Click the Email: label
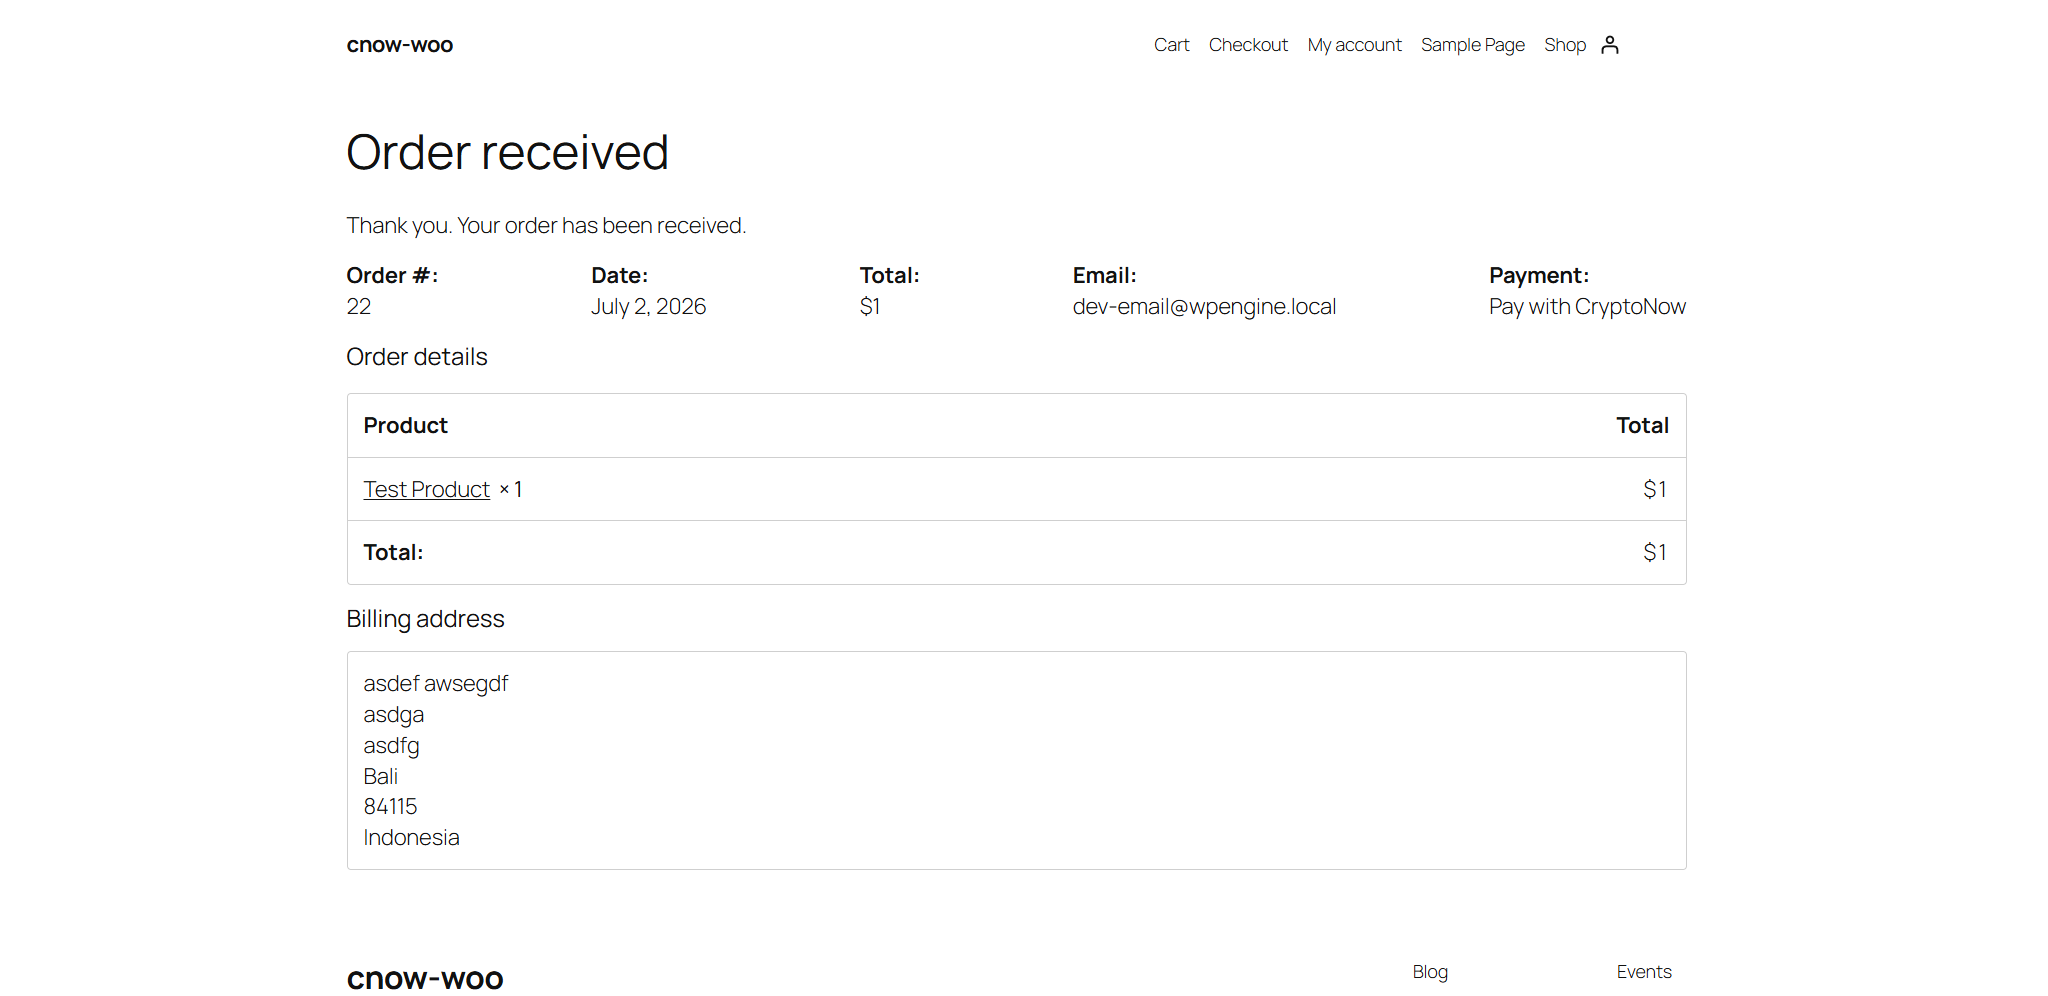The width and height of the screenshot is (2048, 996). pyautogui.click(x=1105, y=276)
